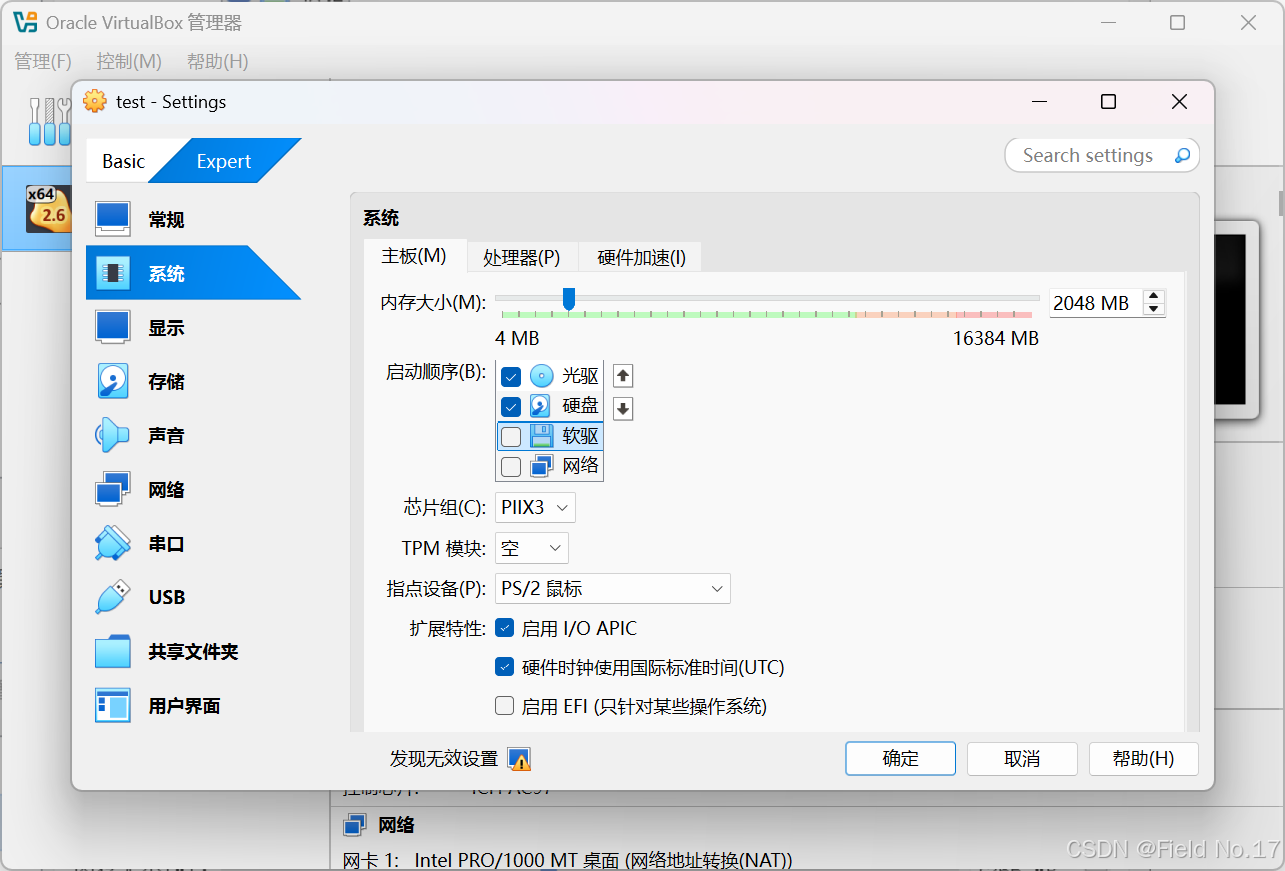Open the 芯片组 PIIX3 dropdown

535,508
